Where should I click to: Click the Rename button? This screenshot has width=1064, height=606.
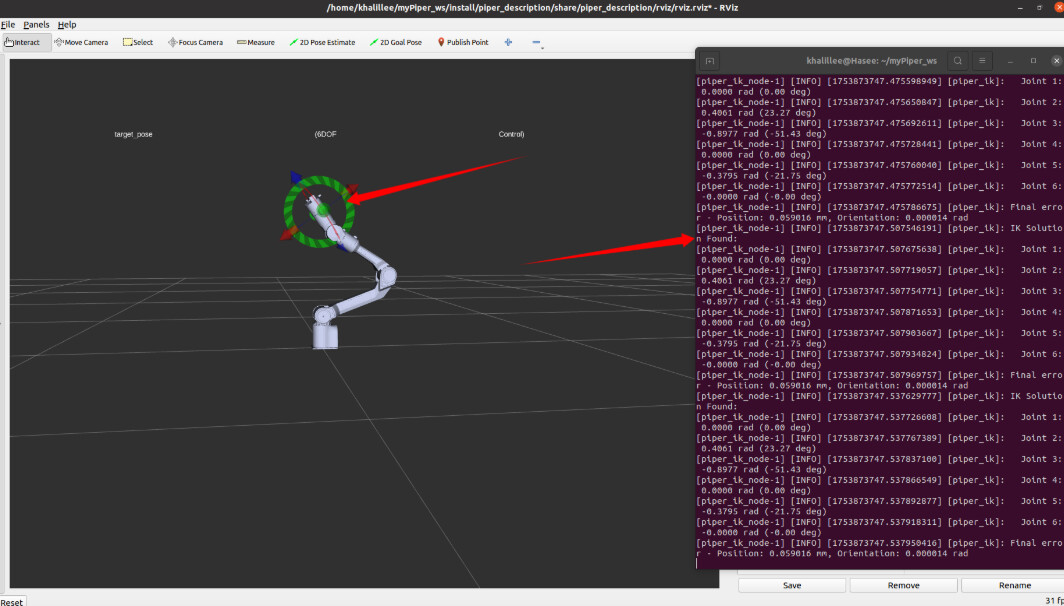[x=1014, y=585]
